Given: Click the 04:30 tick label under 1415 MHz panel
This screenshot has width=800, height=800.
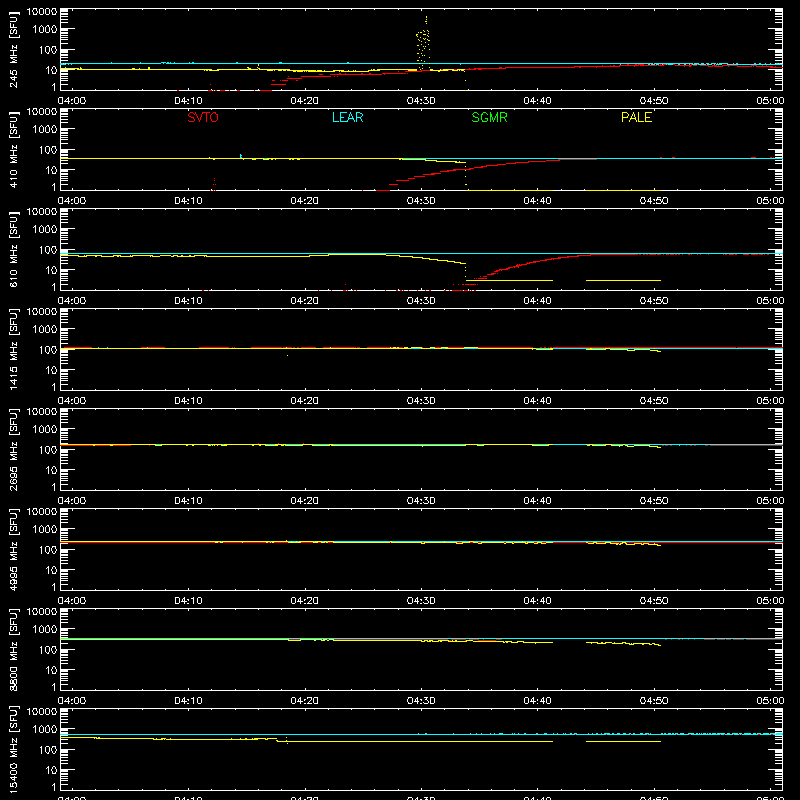Looking at the screenshot, I should [421, 401].
